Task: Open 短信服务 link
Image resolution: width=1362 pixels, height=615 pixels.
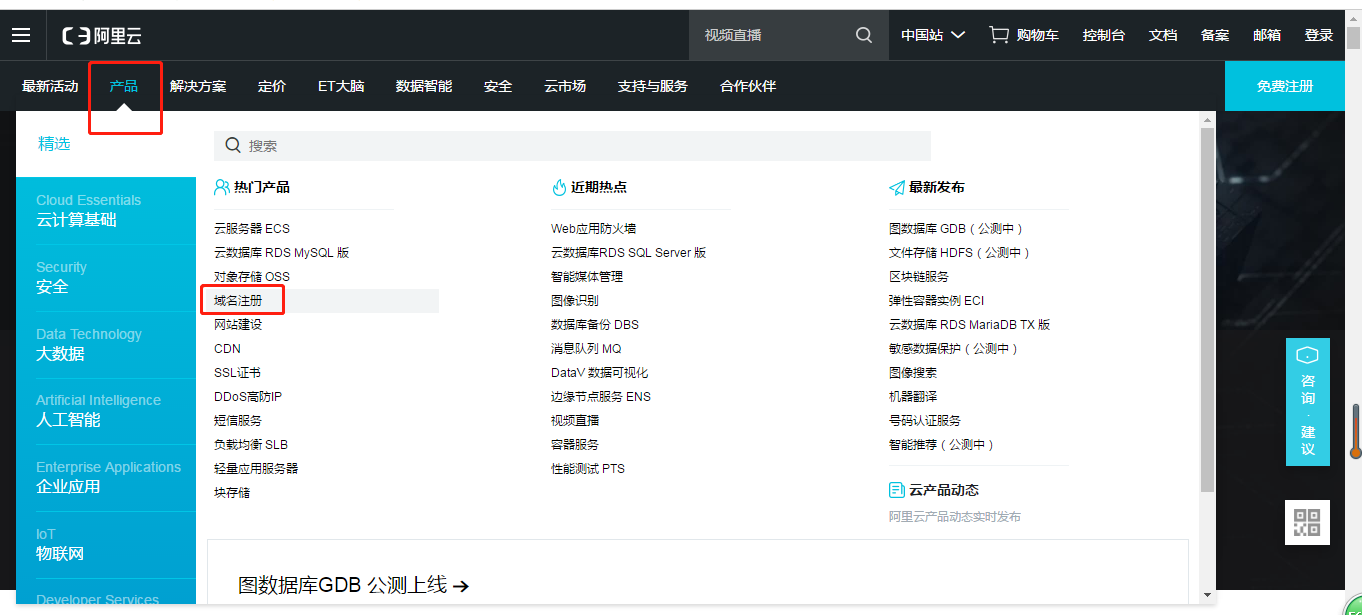Action: tap(238, 420)
